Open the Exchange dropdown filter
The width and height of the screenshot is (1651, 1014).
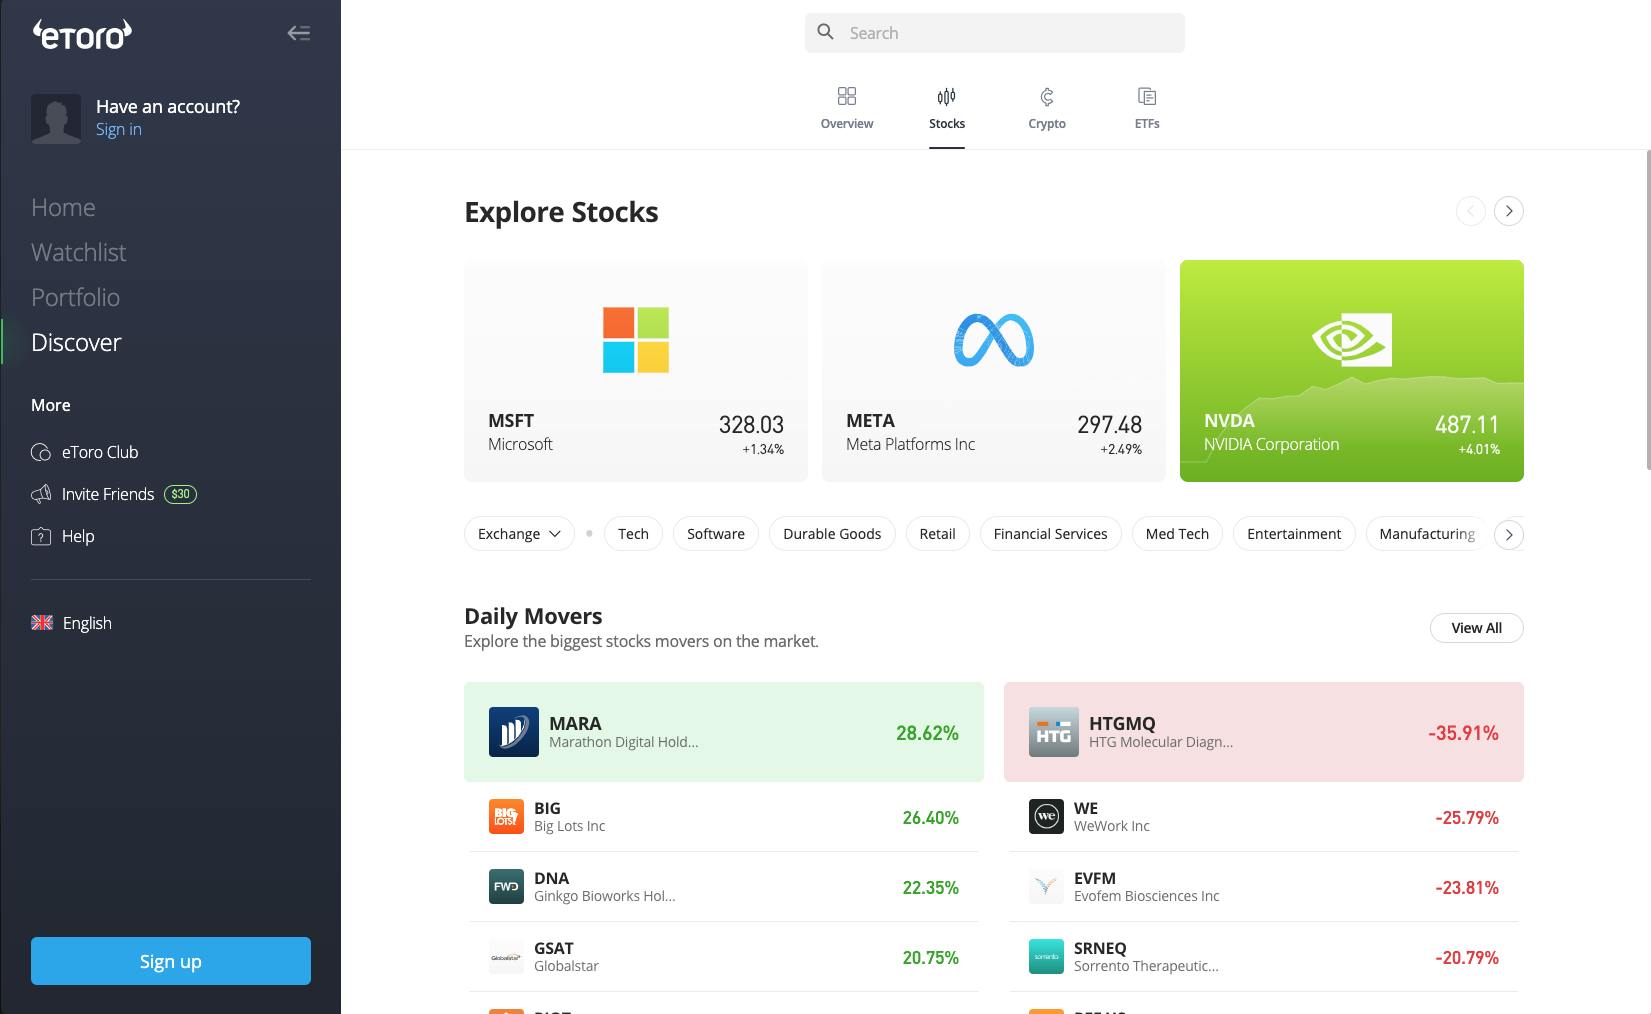tap(519, 534)
